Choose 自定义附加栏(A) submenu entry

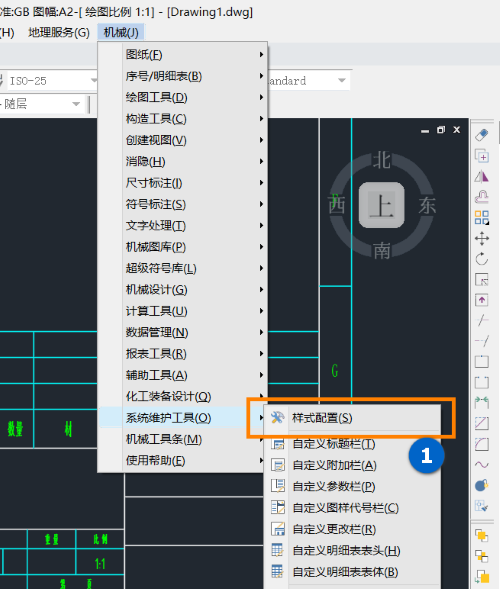tap(352, 465)
